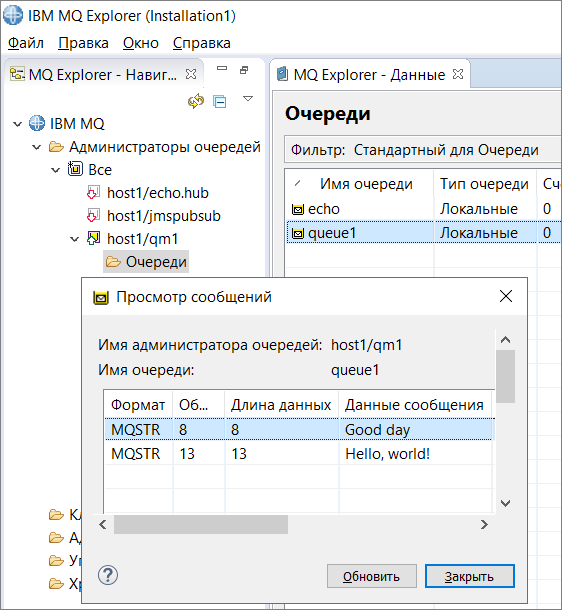Click the Закрыть button
The height and width of the screenshot is (611, 563).
469,576
